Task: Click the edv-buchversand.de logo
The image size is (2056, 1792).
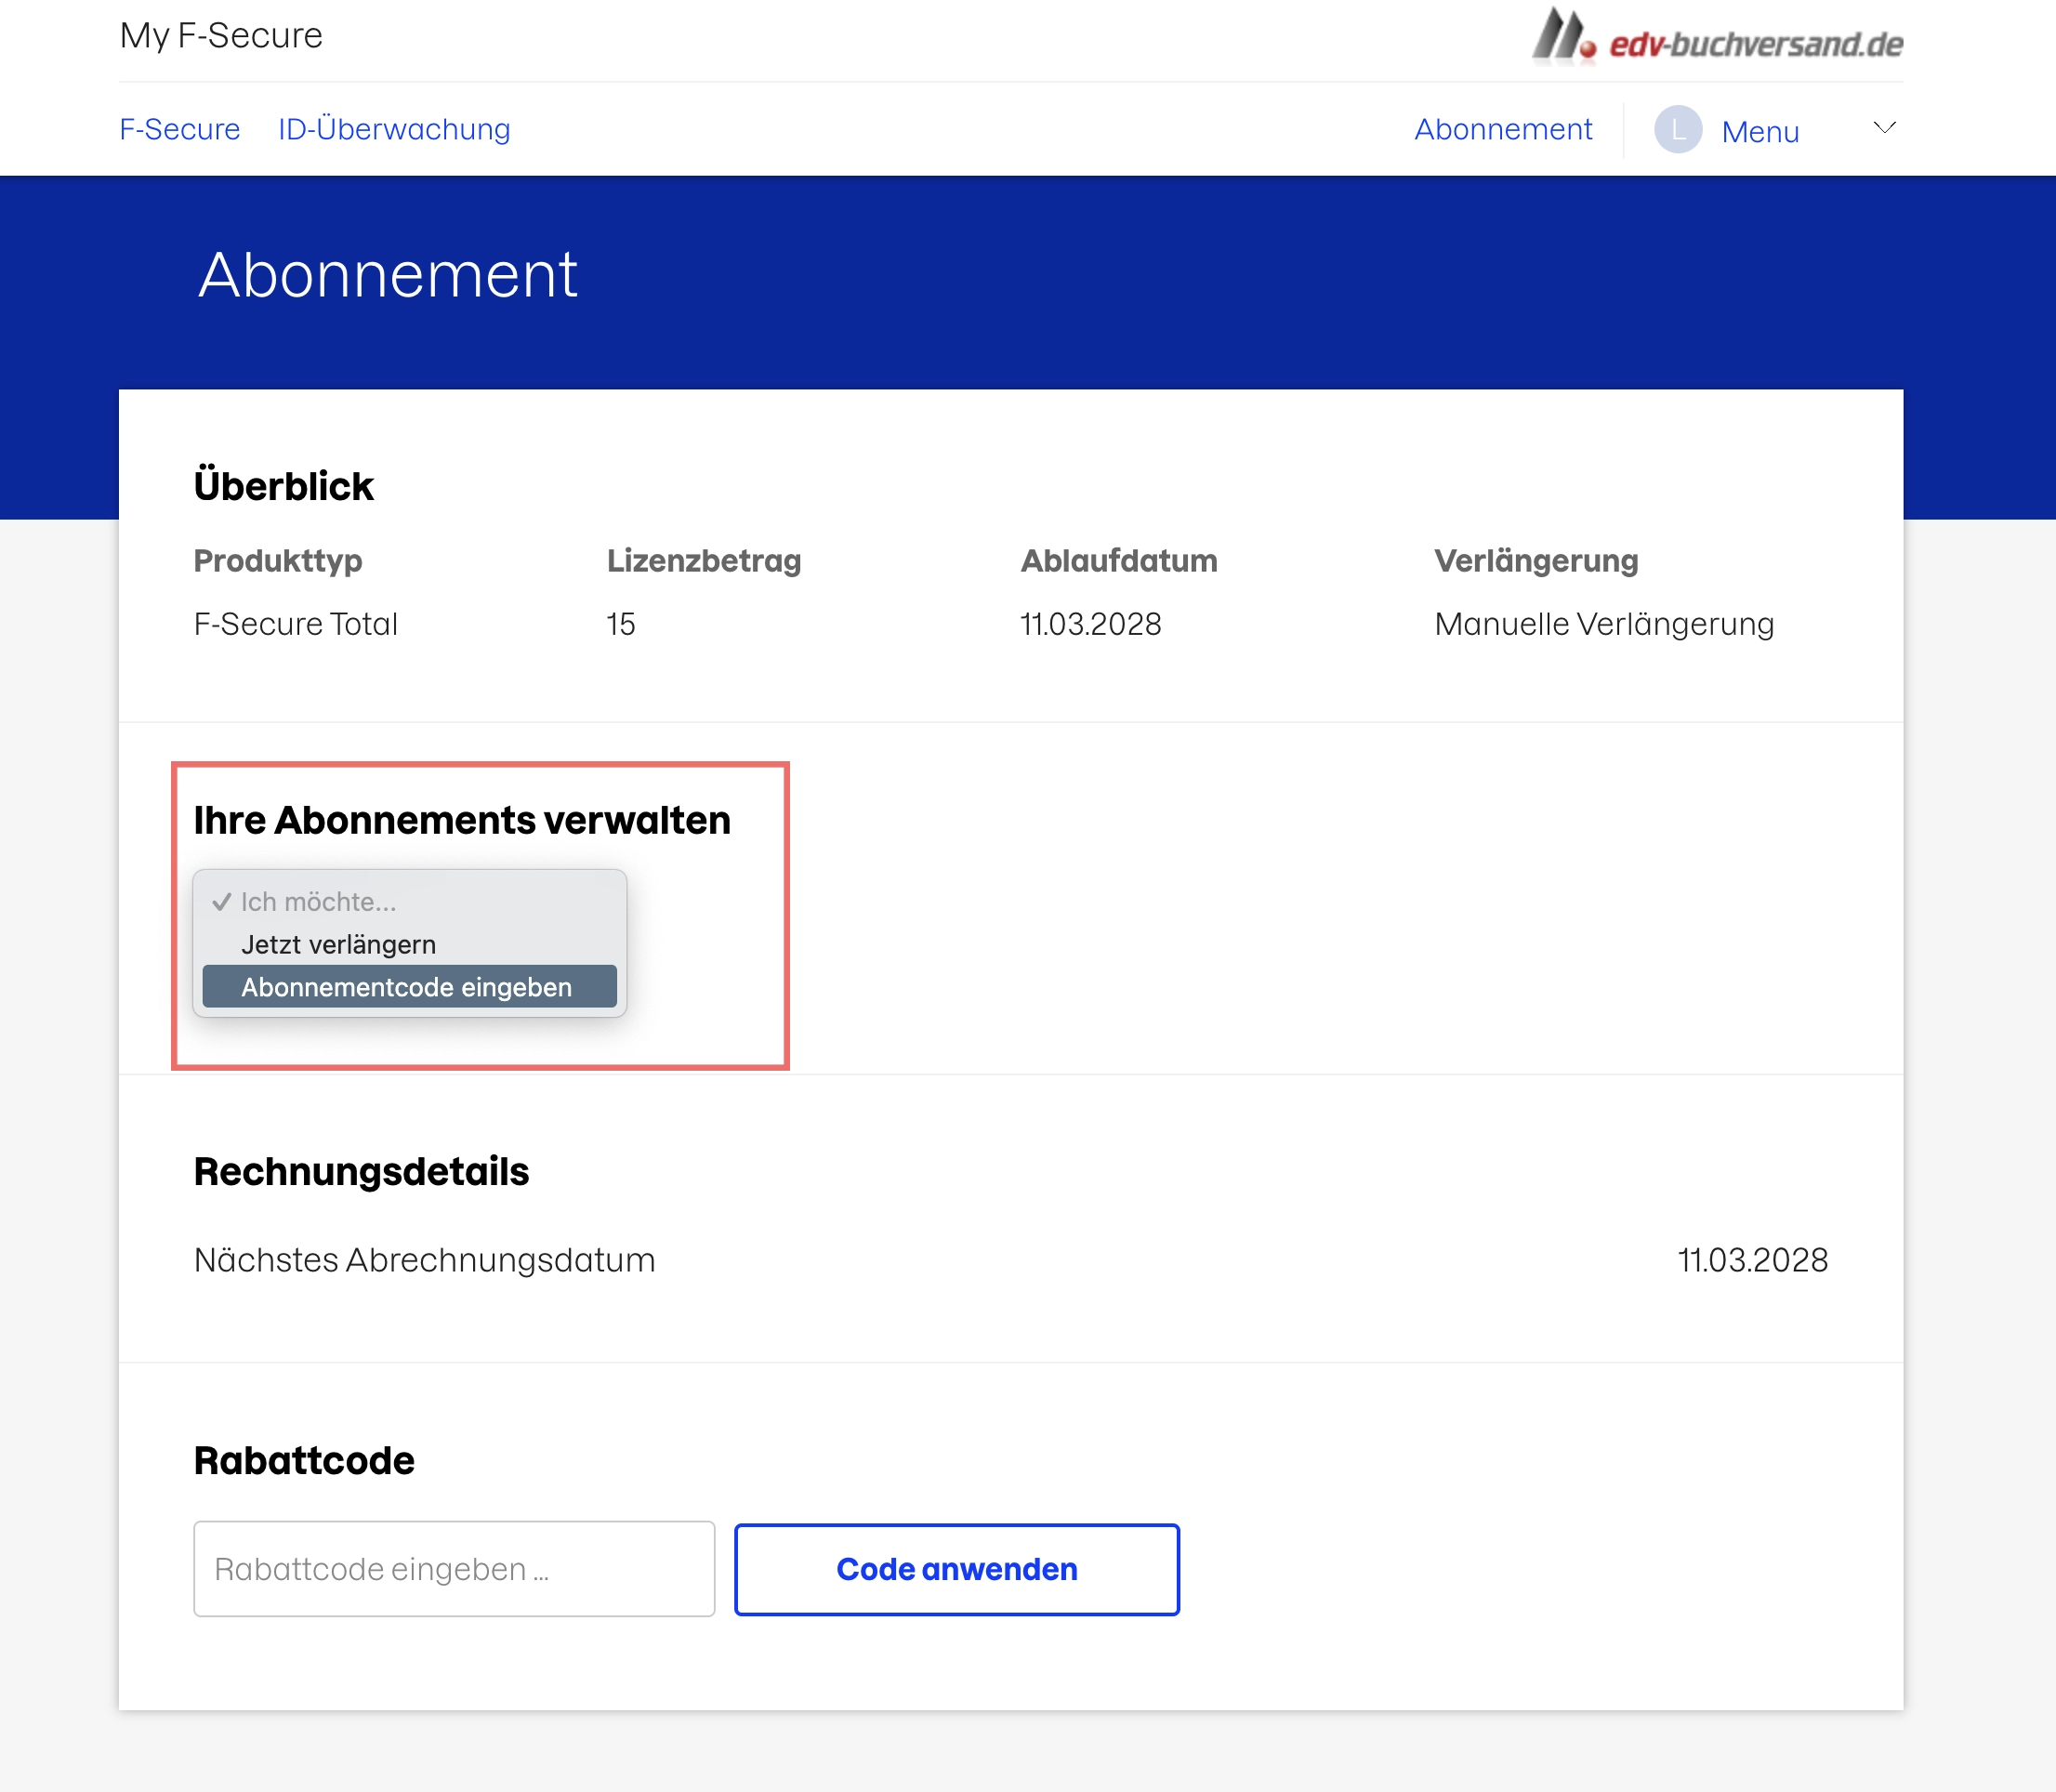Action: (x=1717, y=38)
